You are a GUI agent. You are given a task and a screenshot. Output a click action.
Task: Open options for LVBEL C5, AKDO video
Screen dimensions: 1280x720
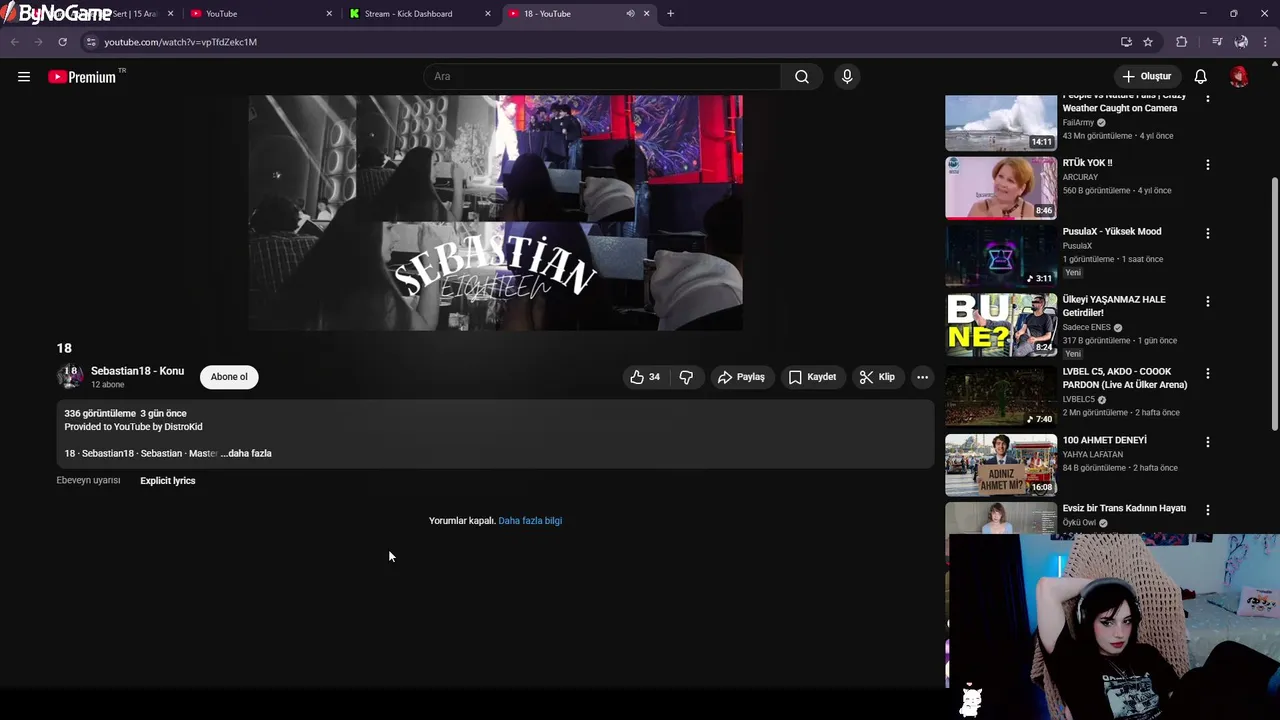[1207, 373]
